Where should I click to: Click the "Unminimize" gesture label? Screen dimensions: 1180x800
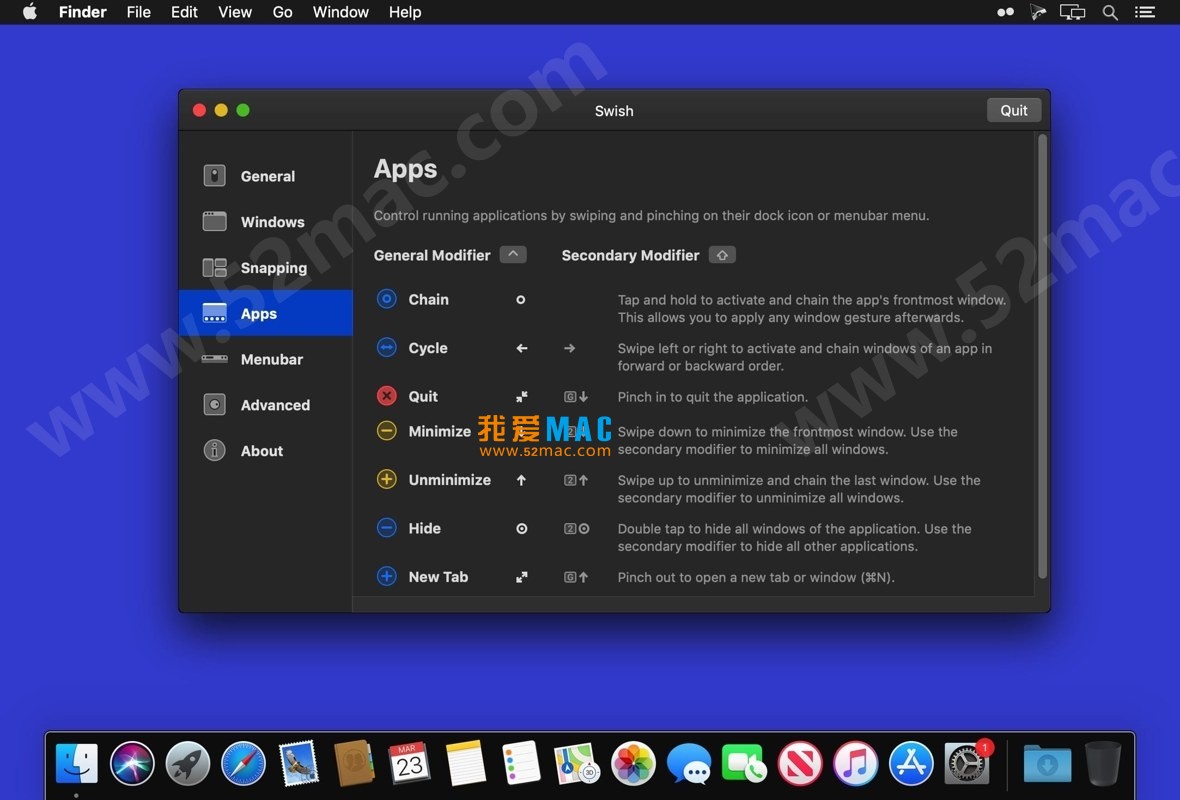[x=449, y=479]
